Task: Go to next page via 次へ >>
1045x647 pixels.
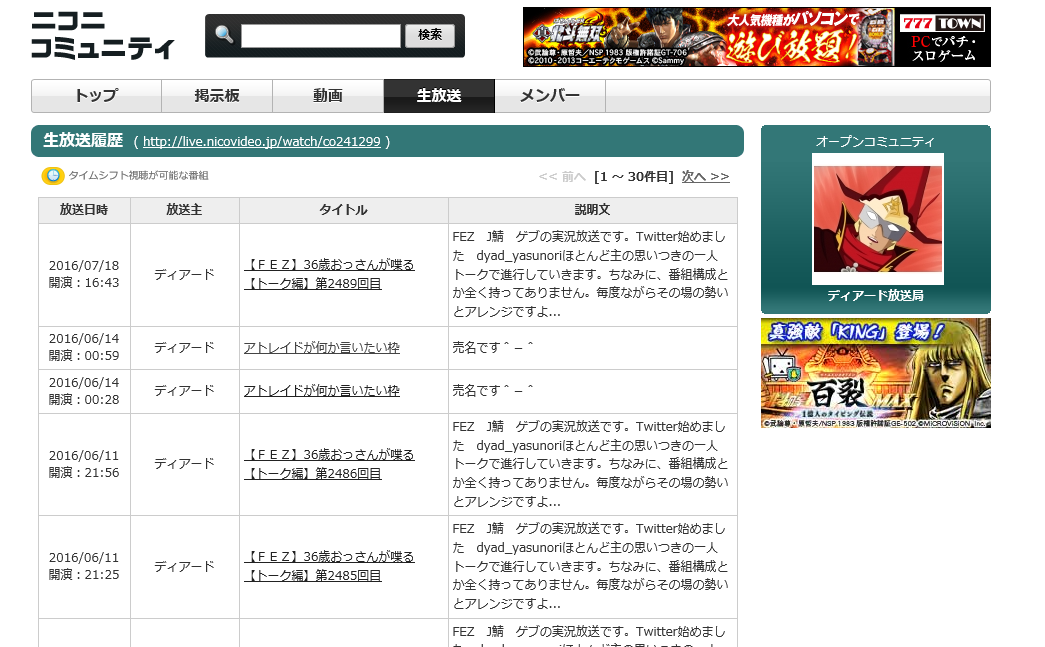Action: 705,176
